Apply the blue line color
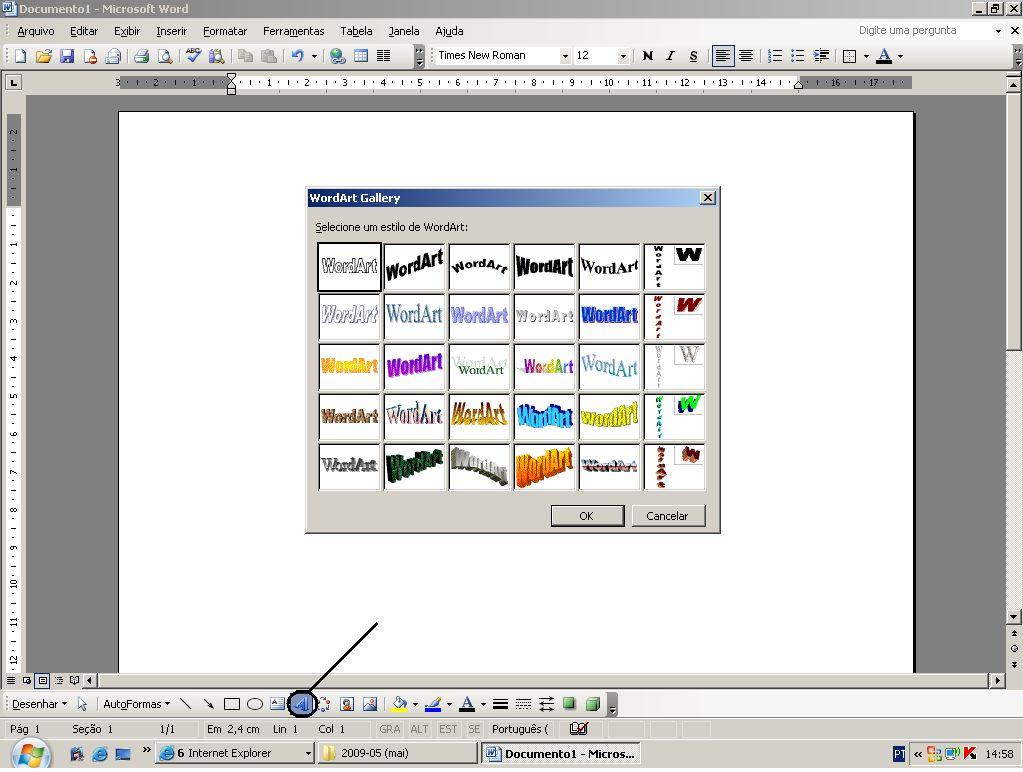This screenshot has height=772, width=1023. (x=433, y=704)
